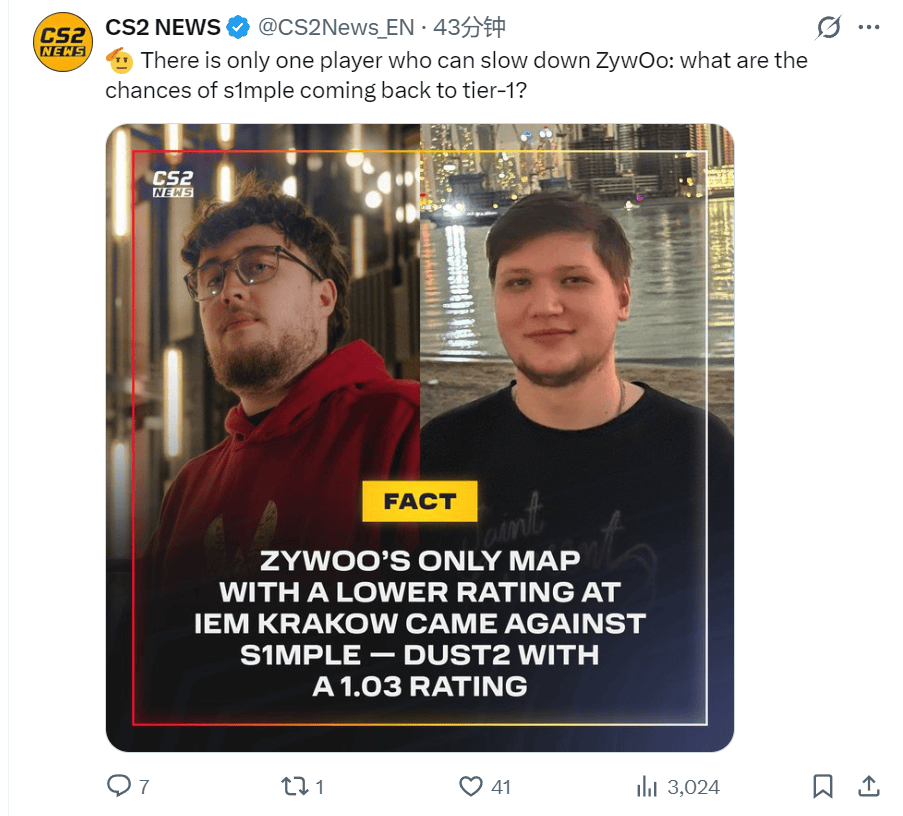Screen dimensions: 903x816
Task: Open the @CS2News_EN handle link
Action: click(336, 27)
